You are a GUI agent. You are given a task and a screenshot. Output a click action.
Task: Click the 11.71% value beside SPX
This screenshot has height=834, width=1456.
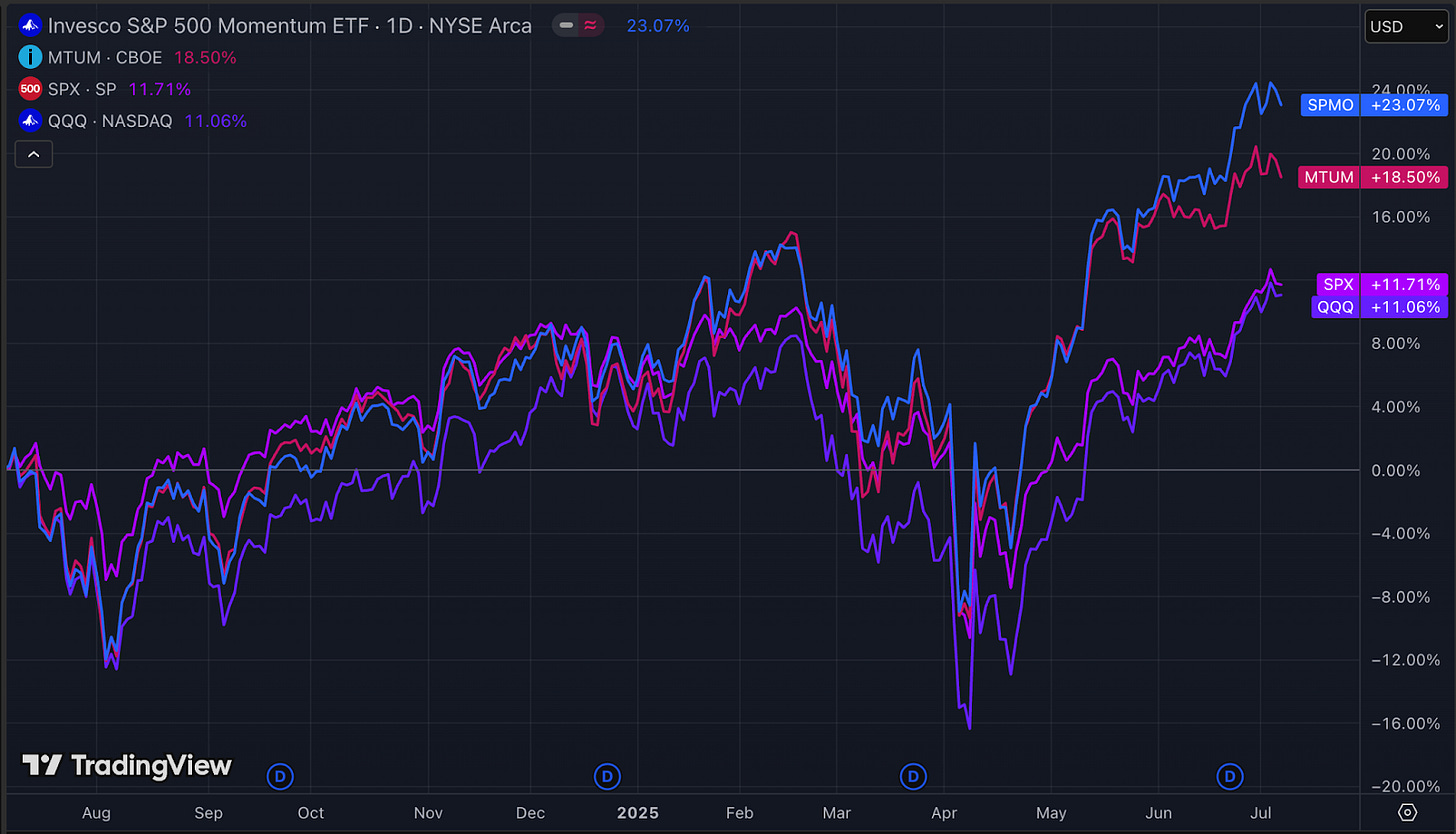[159, 90]
